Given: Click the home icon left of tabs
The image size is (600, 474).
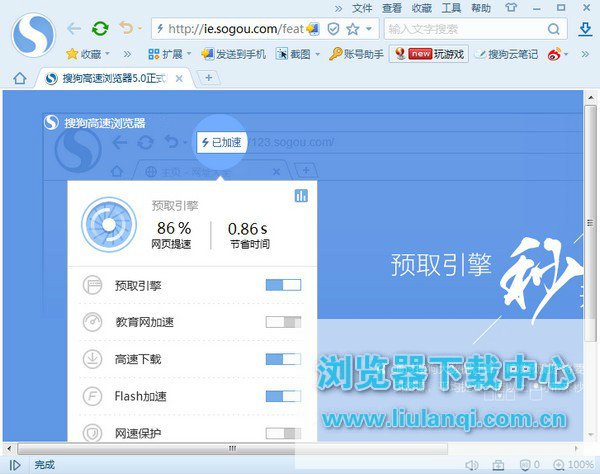Looking at the screenshot, I should [20, 78].
